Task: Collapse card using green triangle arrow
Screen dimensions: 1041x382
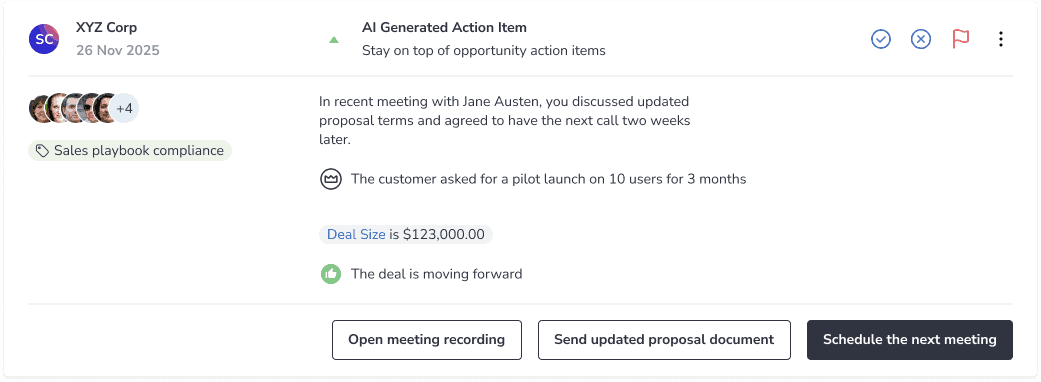Action: (x=334, y=40)
